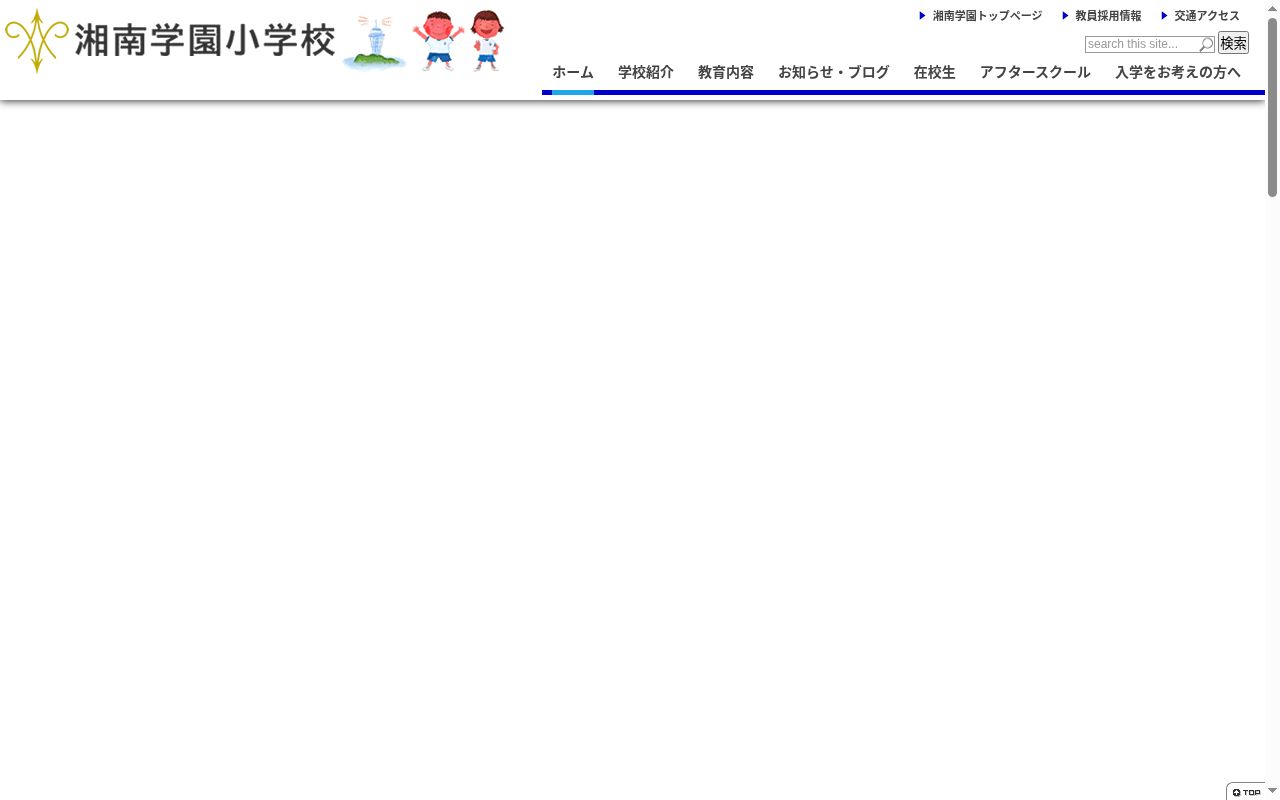
Task: Click the 湘南学園小学校 school logo
Action: (170, 41)
